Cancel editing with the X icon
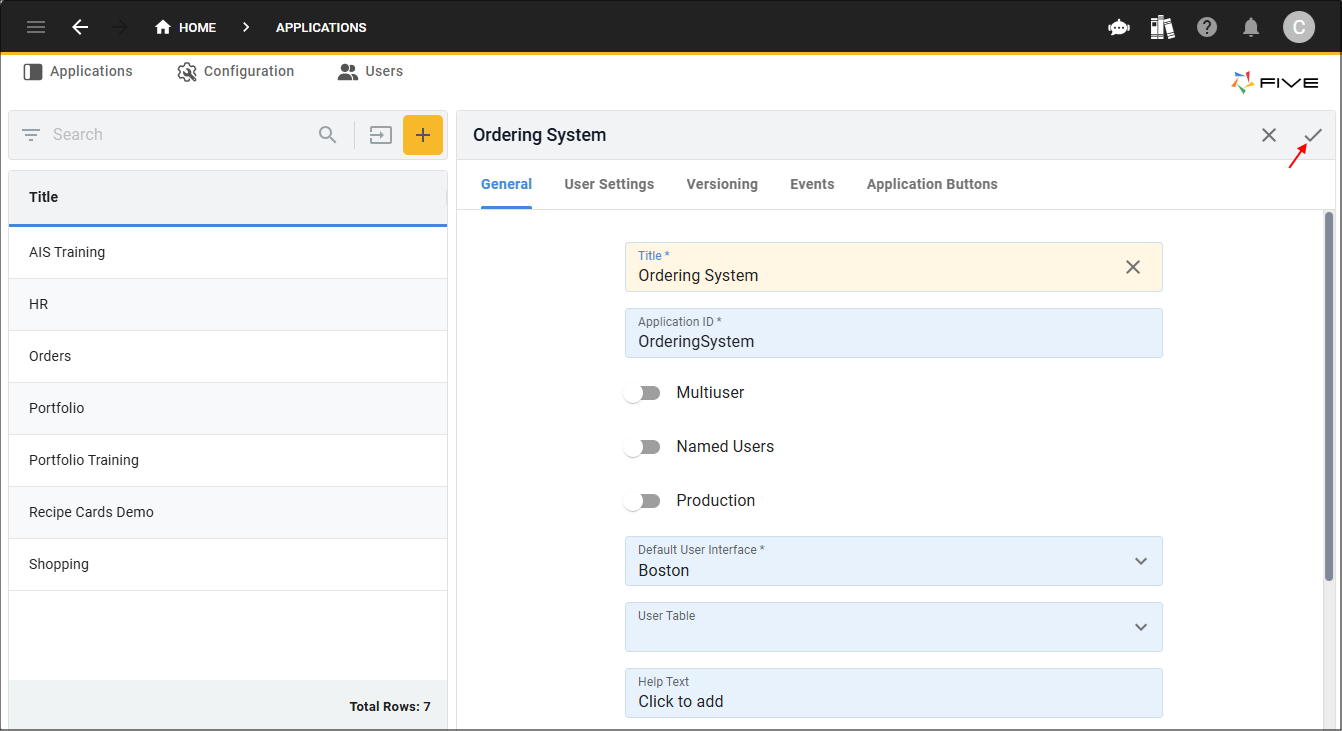 point(1269,135)
